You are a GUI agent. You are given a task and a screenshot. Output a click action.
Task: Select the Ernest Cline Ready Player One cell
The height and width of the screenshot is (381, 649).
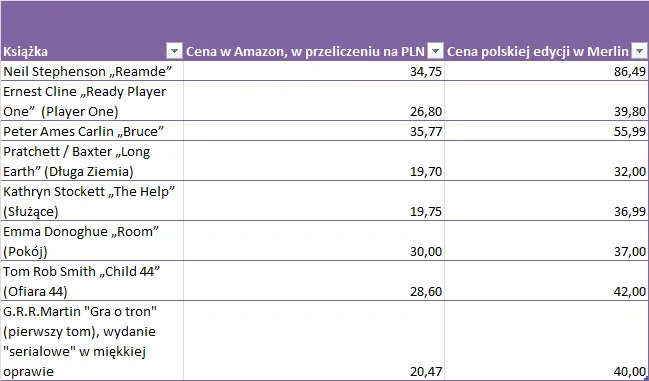coord(92,101)
